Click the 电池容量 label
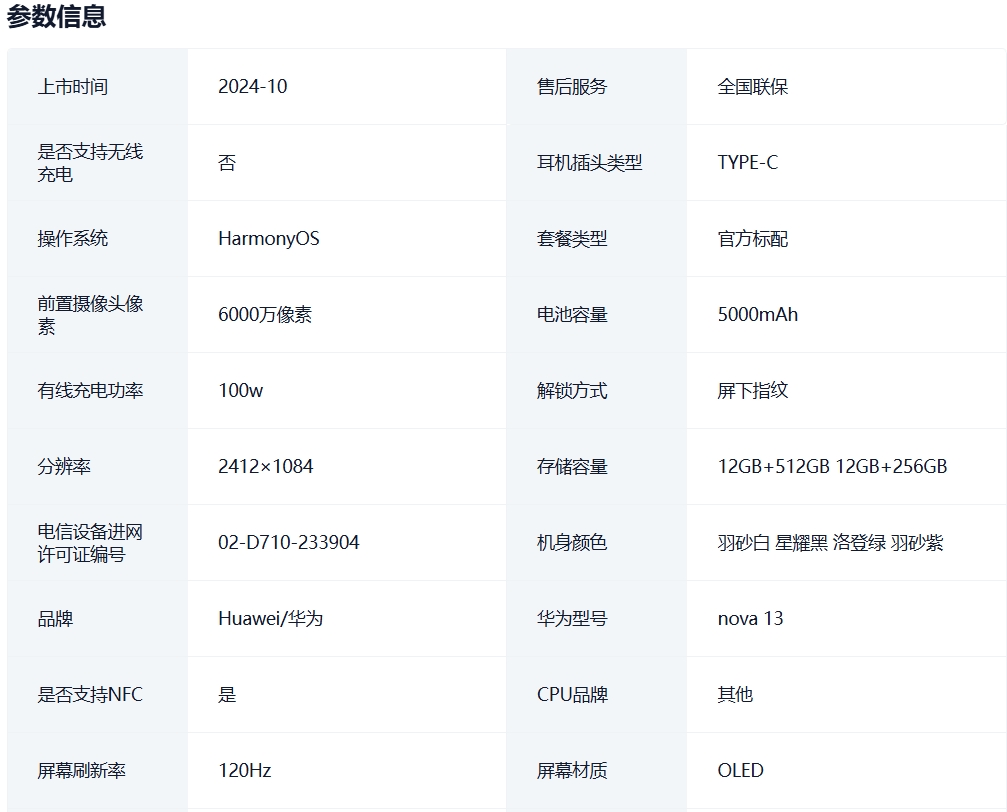Image resolution: width=1007 pixels, height=812 pixels. coord(572,315)
